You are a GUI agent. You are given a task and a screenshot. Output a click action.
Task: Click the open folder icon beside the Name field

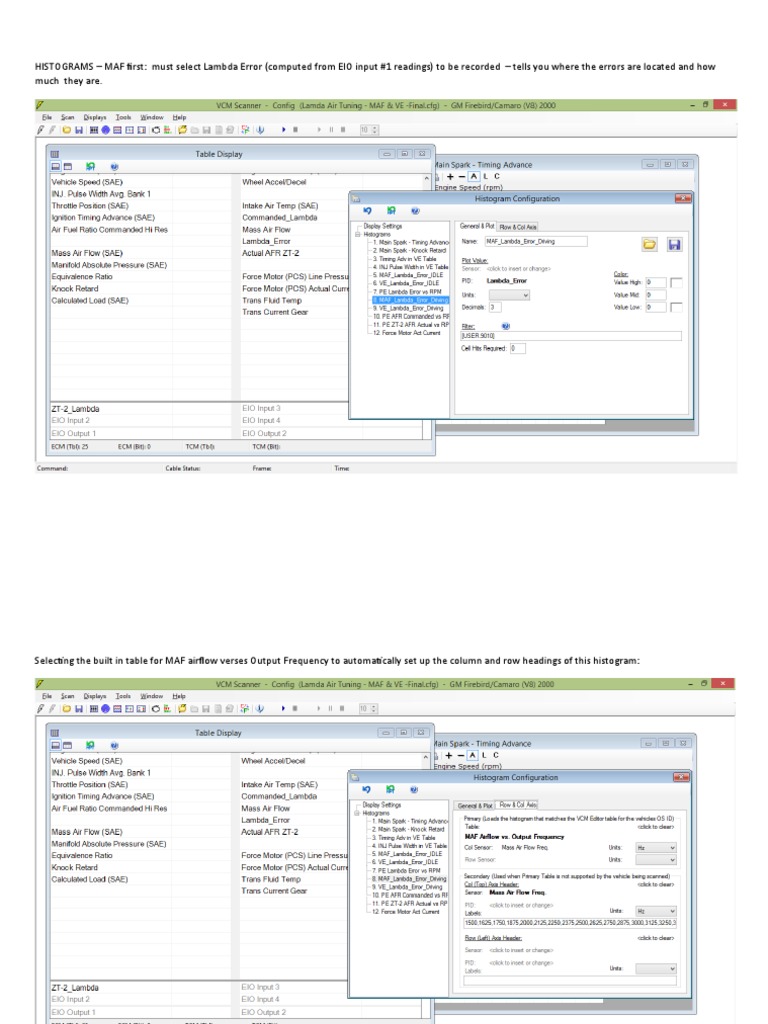649,244
